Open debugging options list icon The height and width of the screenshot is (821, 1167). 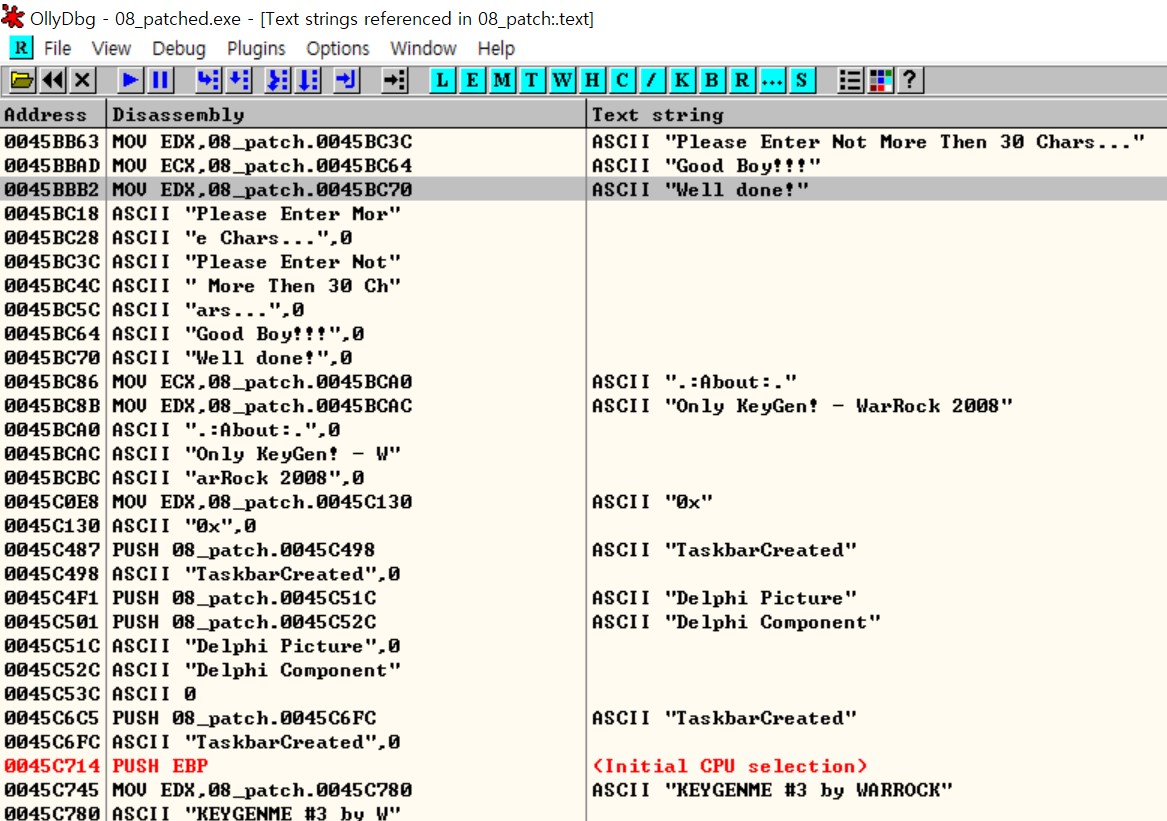pos(850,80)
